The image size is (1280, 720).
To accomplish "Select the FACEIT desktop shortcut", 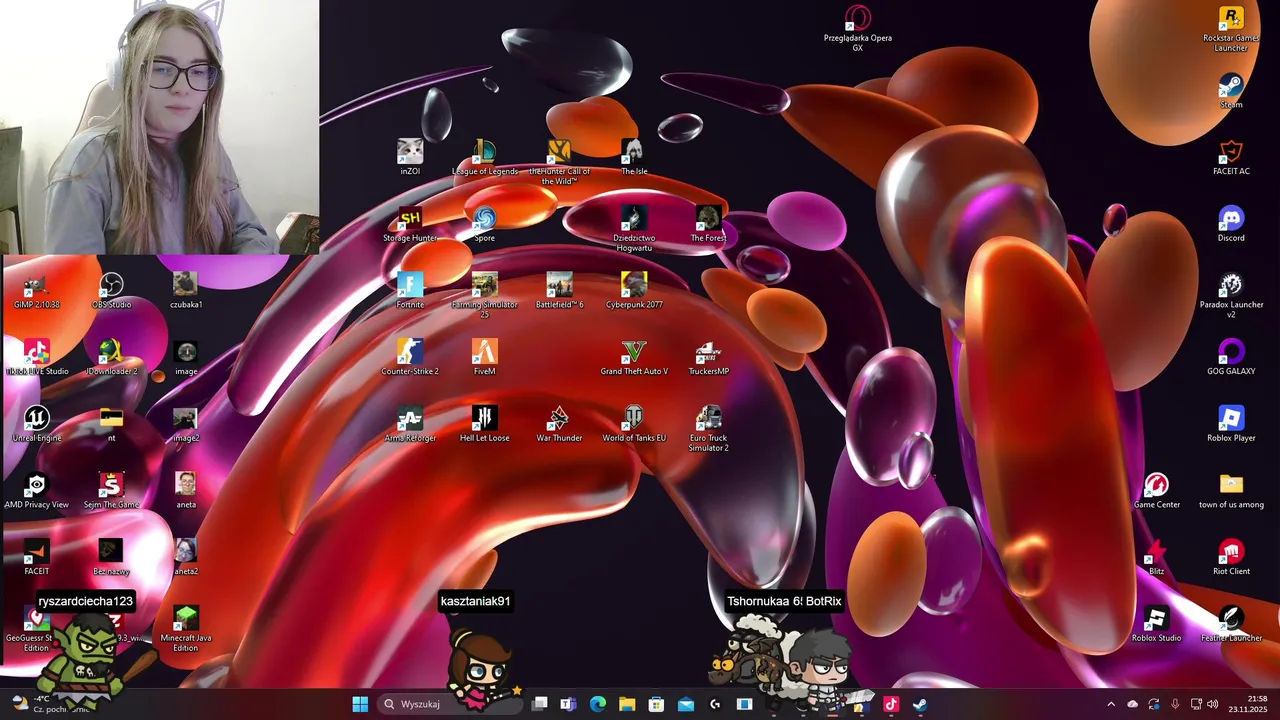I will (x=37, y=558).
